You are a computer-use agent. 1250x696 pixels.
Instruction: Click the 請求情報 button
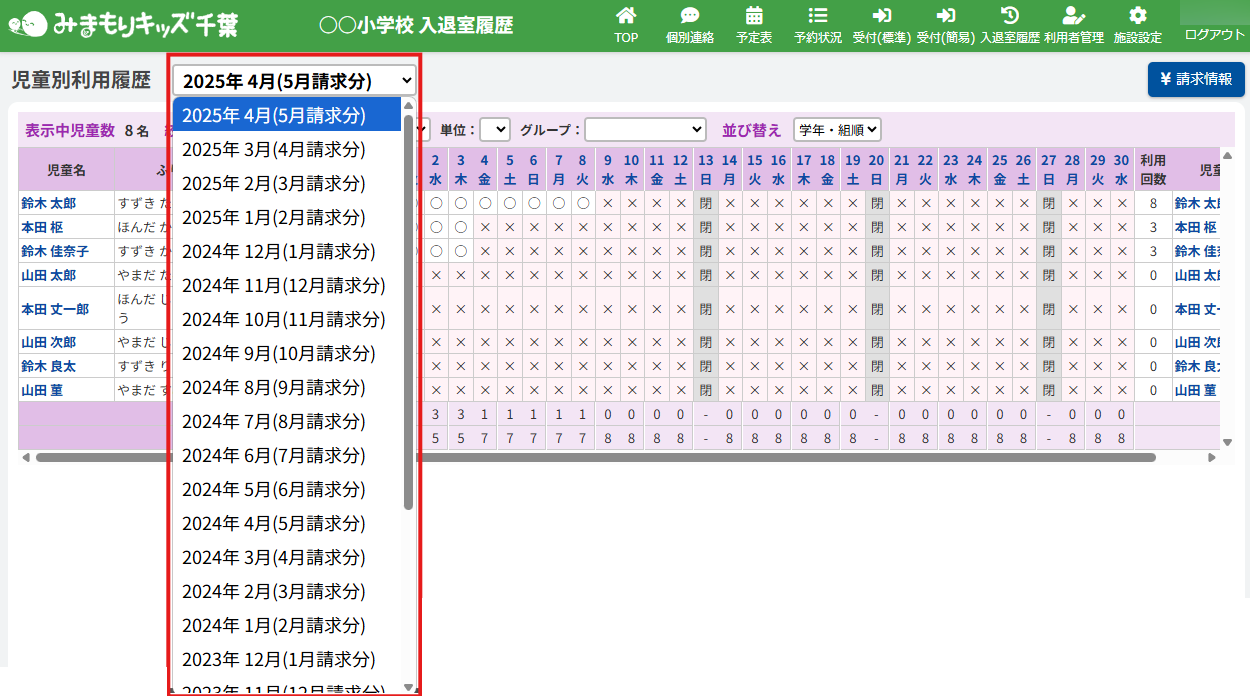click(1196, 79)
